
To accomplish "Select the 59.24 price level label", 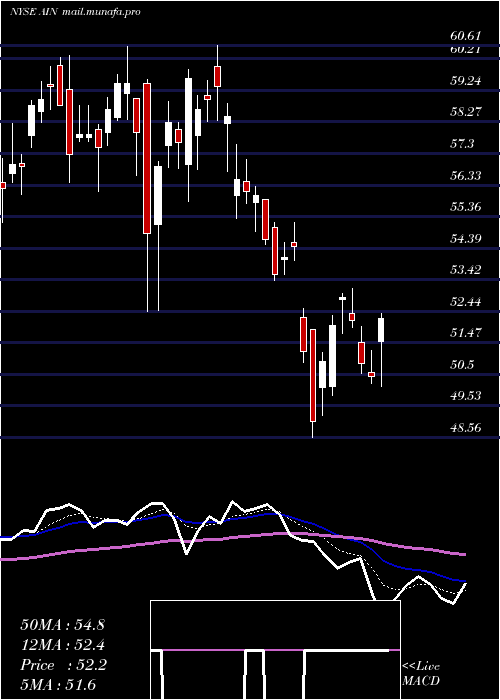I will pos(466,81).
